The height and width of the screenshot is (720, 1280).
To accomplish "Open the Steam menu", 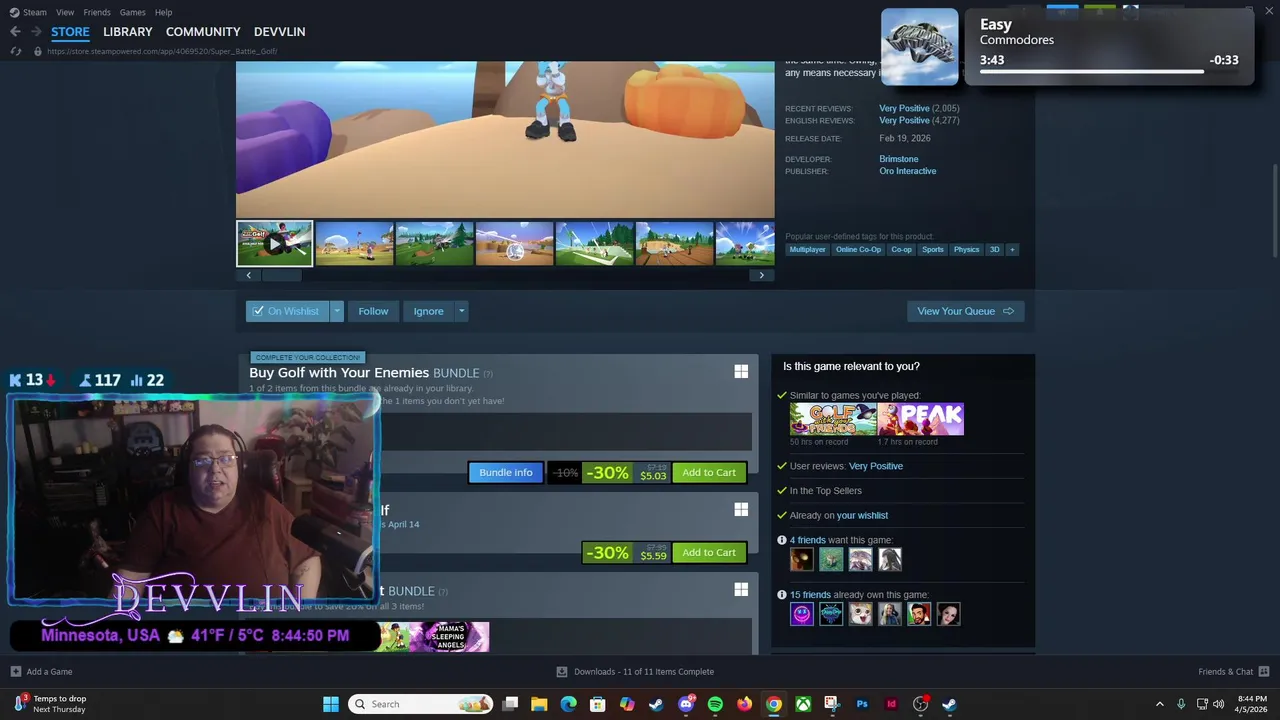I will point(35,12).
